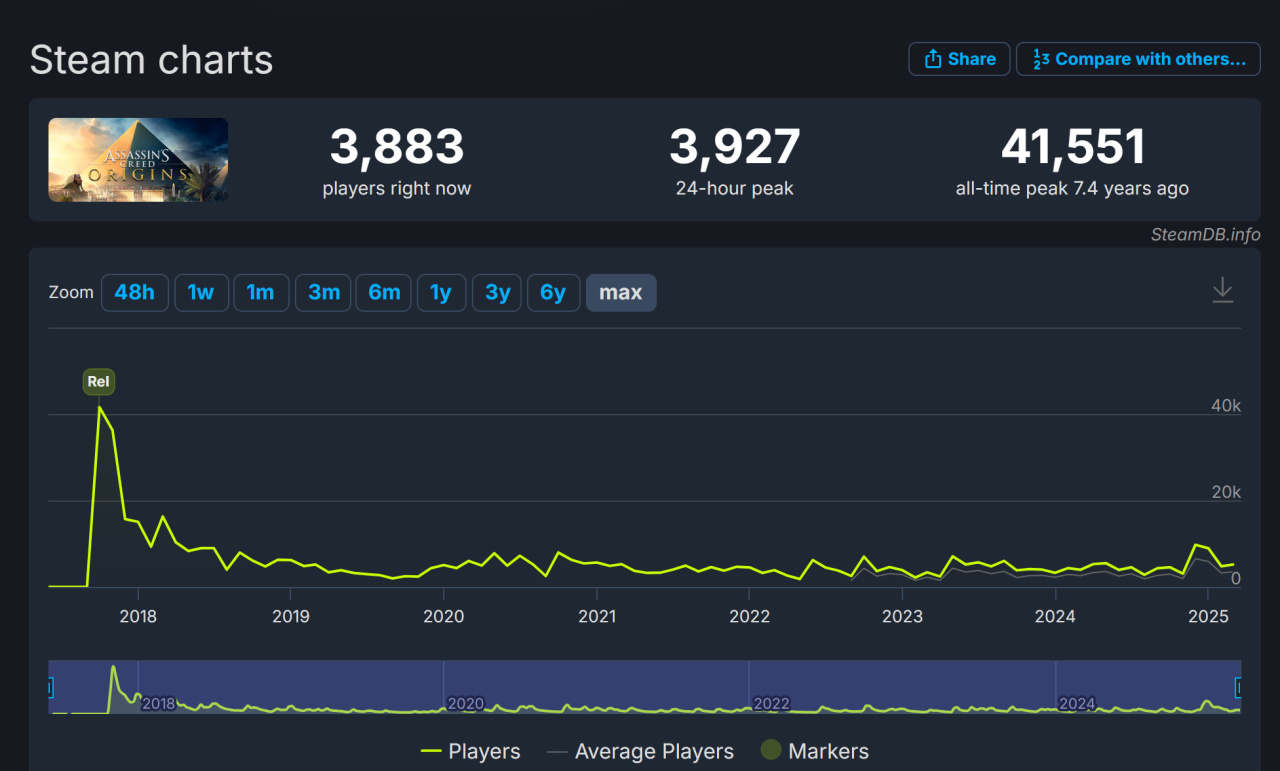Pick the 3y zoom range
Viewport: 1280px width, 771px height.
(497, 293)
